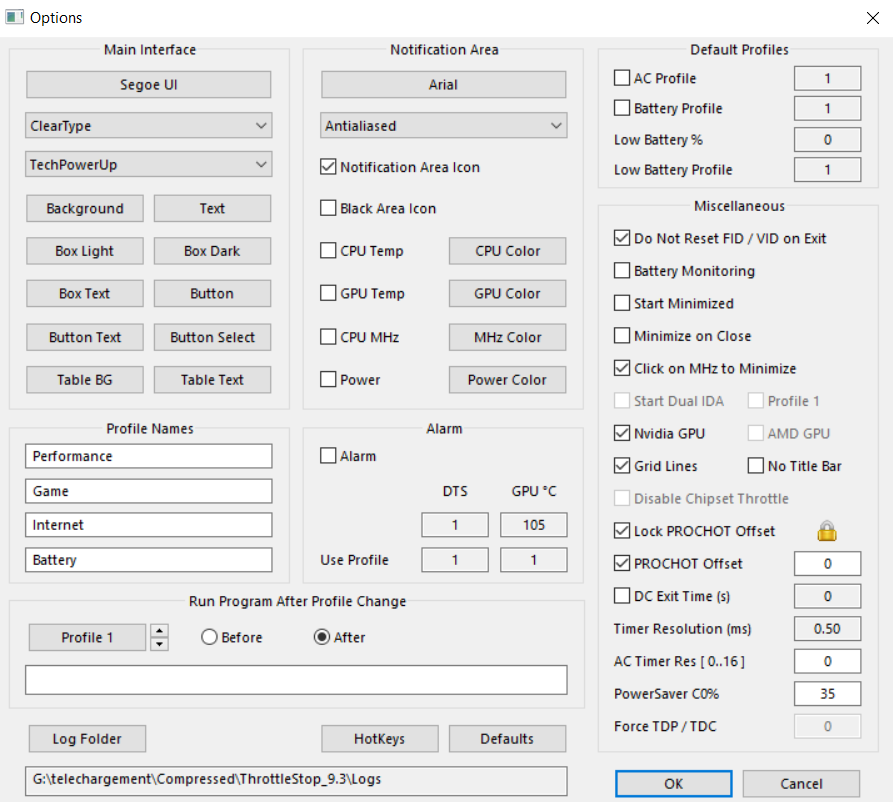Click the Low Battery % value box
This screenshot has width=893, height=802.
tap(828, 140)
